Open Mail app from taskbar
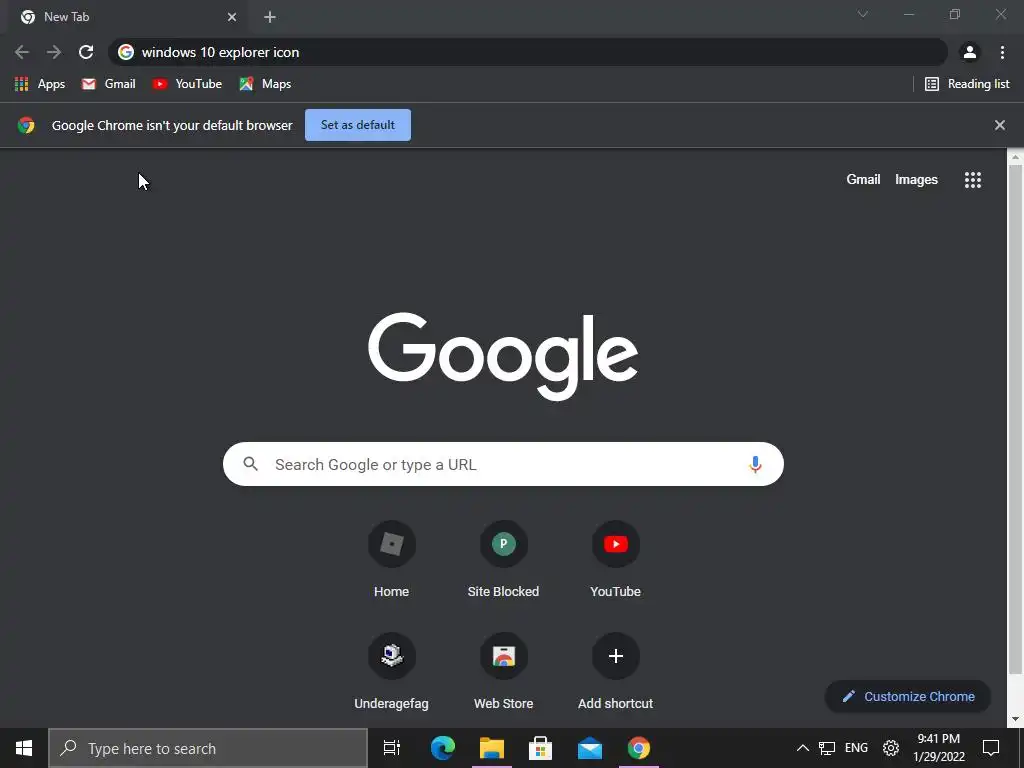The image size is (1024, 768). (x=590, y=748)
